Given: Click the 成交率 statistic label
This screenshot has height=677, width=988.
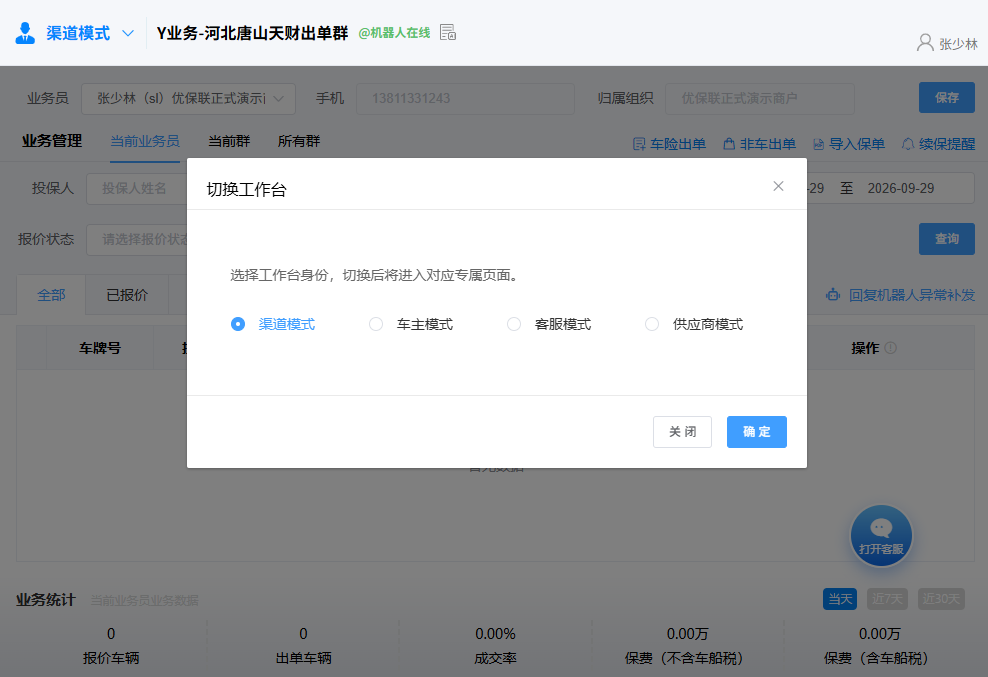Looking at the screenshot, I should 495,658.
